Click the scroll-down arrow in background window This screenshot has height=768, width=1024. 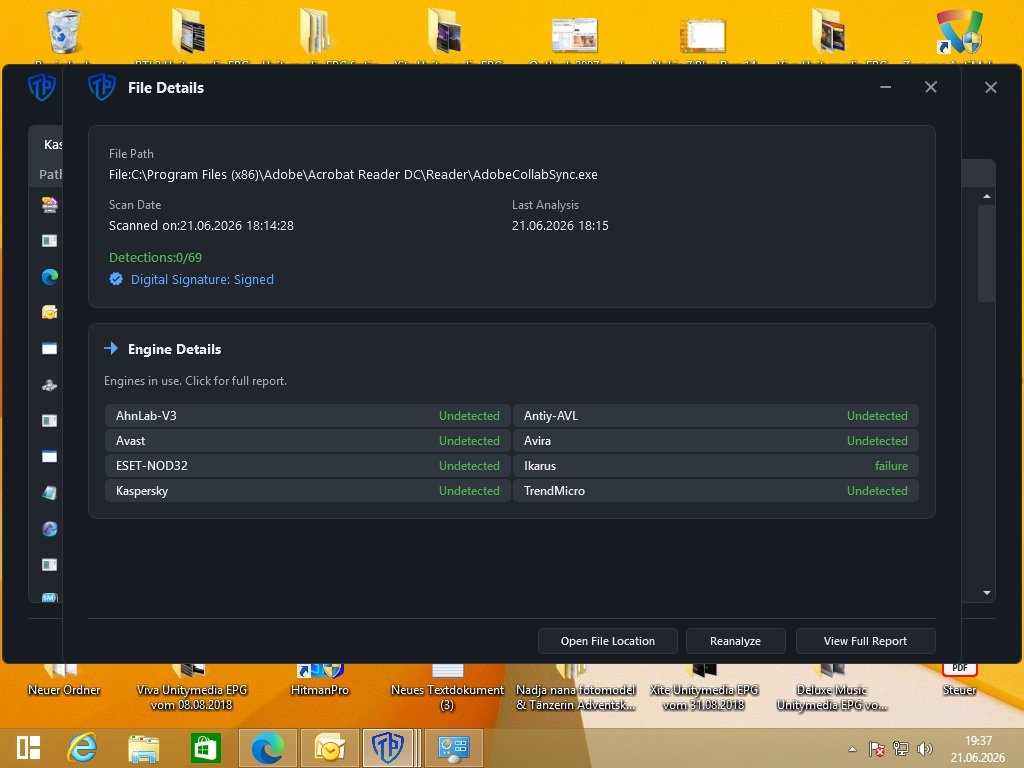pos(987,593)
